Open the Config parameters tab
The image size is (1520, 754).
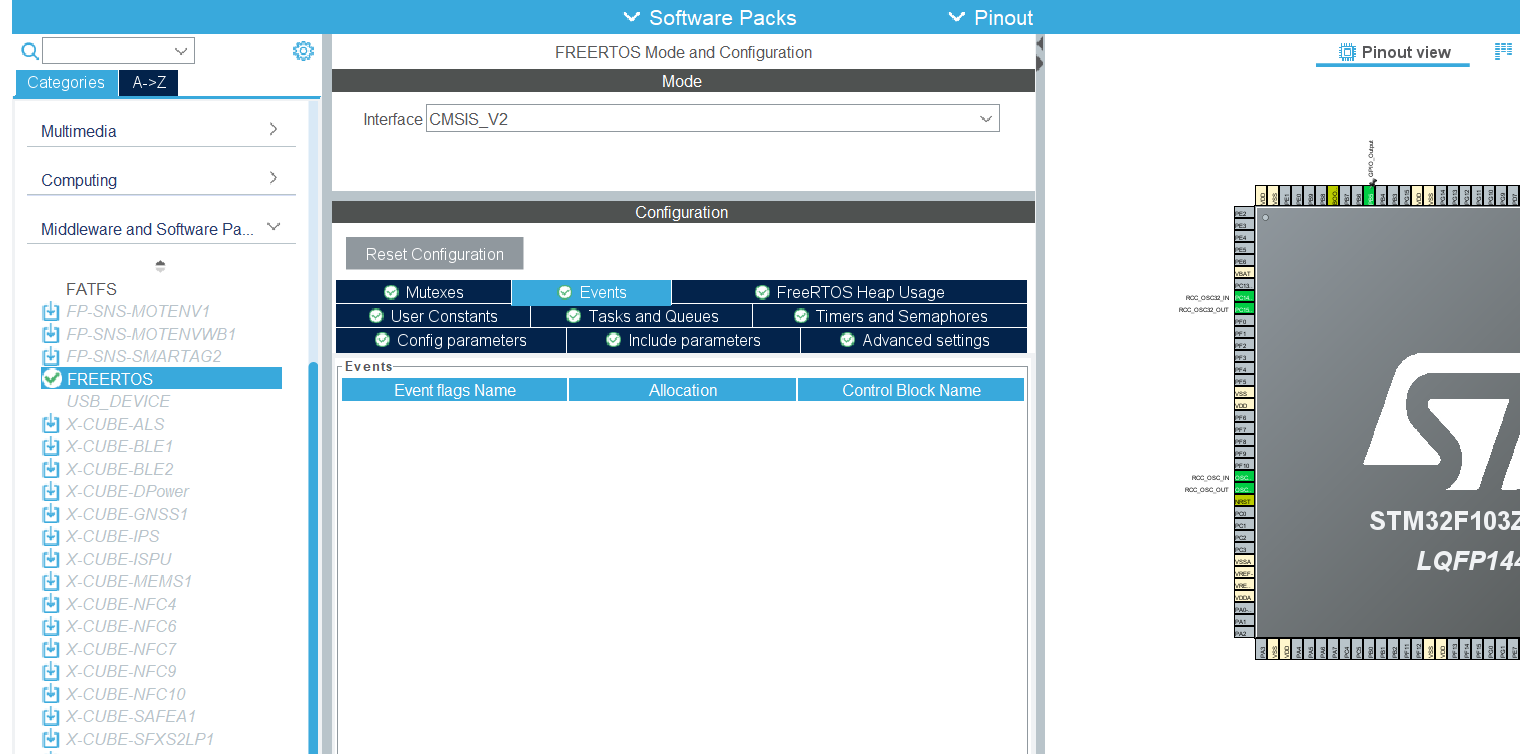click(450, 340)
